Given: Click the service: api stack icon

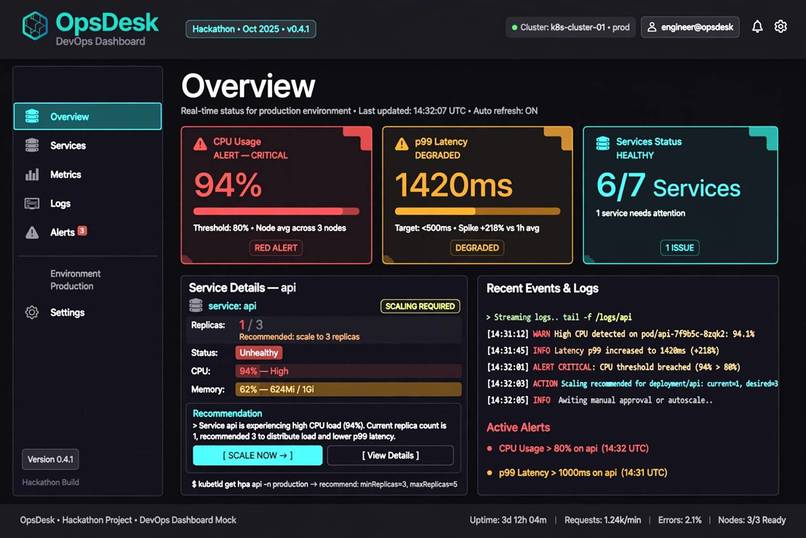Looking at the screenshot, I should [196, 306].
